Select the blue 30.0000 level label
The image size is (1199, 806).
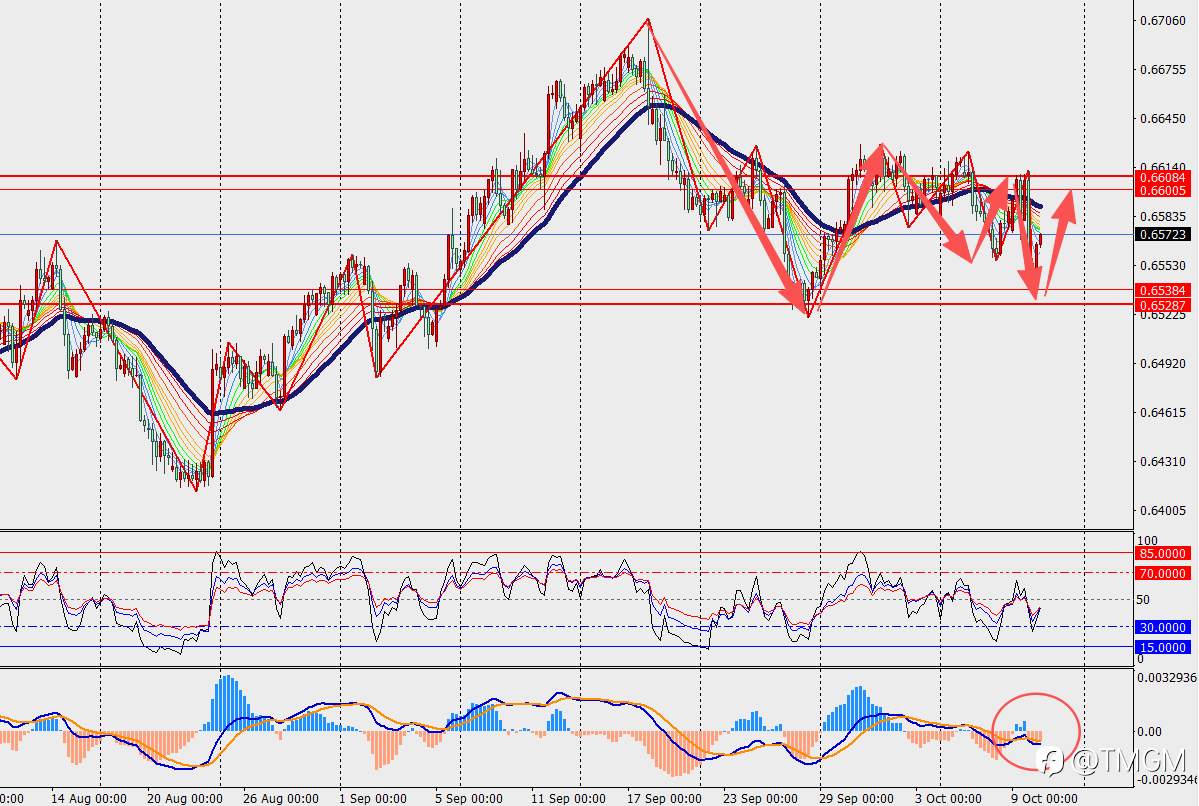coord(1162,628)
